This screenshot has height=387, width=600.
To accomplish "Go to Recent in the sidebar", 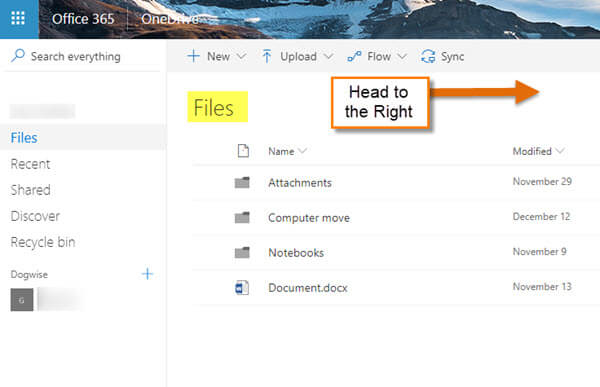I will pyautogui.click(x=30, y=164).
